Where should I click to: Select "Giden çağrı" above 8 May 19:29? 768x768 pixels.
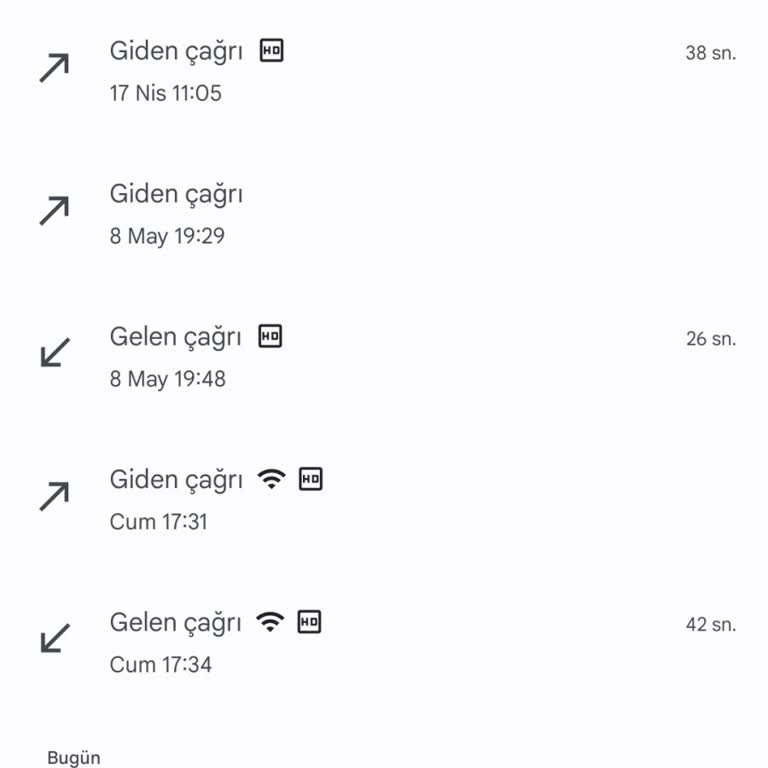176,194
